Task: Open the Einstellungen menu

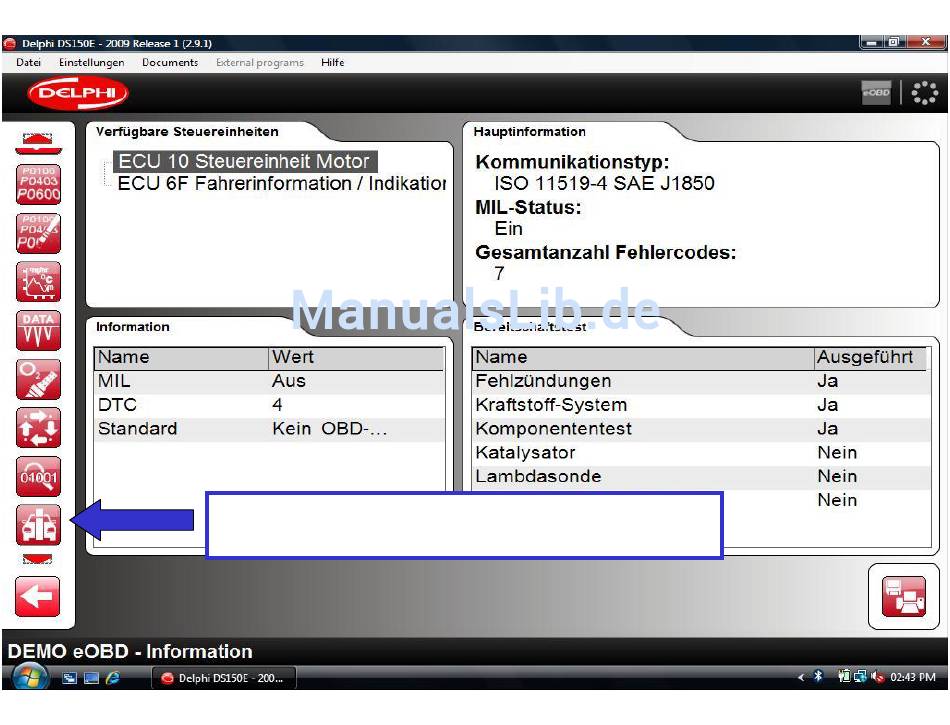Action: click(x=91, y=62)
